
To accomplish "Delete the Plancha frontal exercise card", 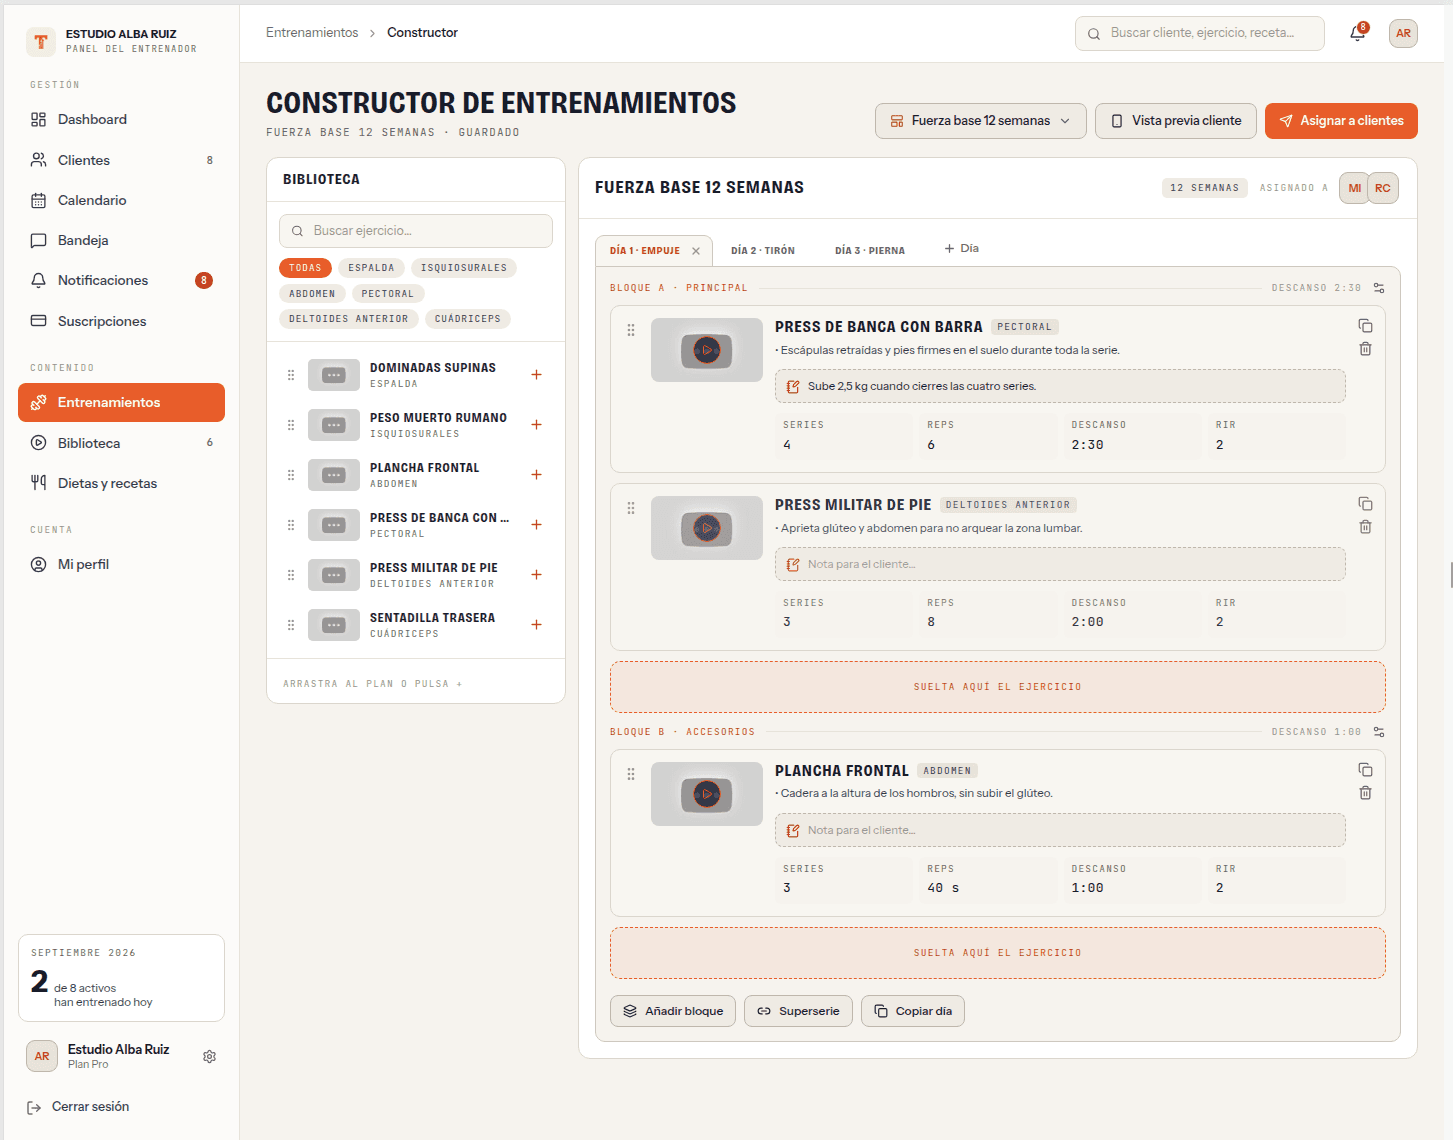I will pos(1365,793).
